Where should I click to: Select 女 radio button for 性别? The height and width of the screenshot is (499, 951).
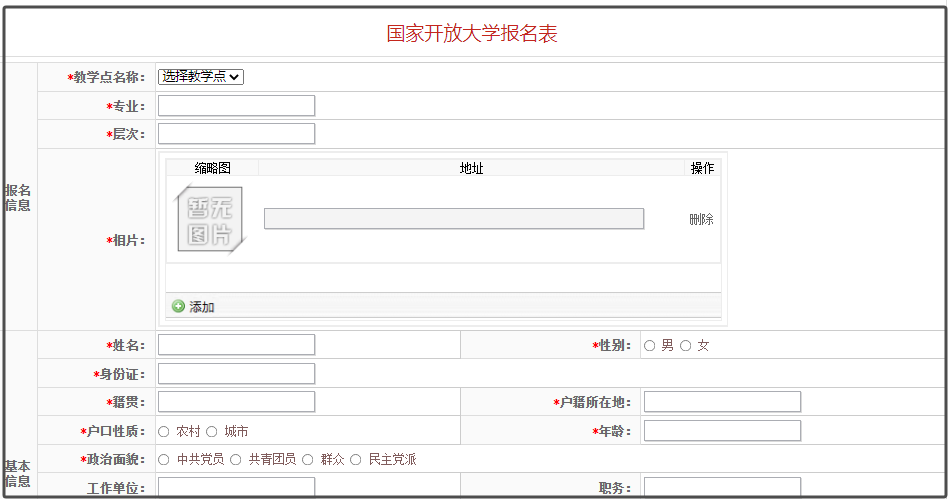point(685,346)
